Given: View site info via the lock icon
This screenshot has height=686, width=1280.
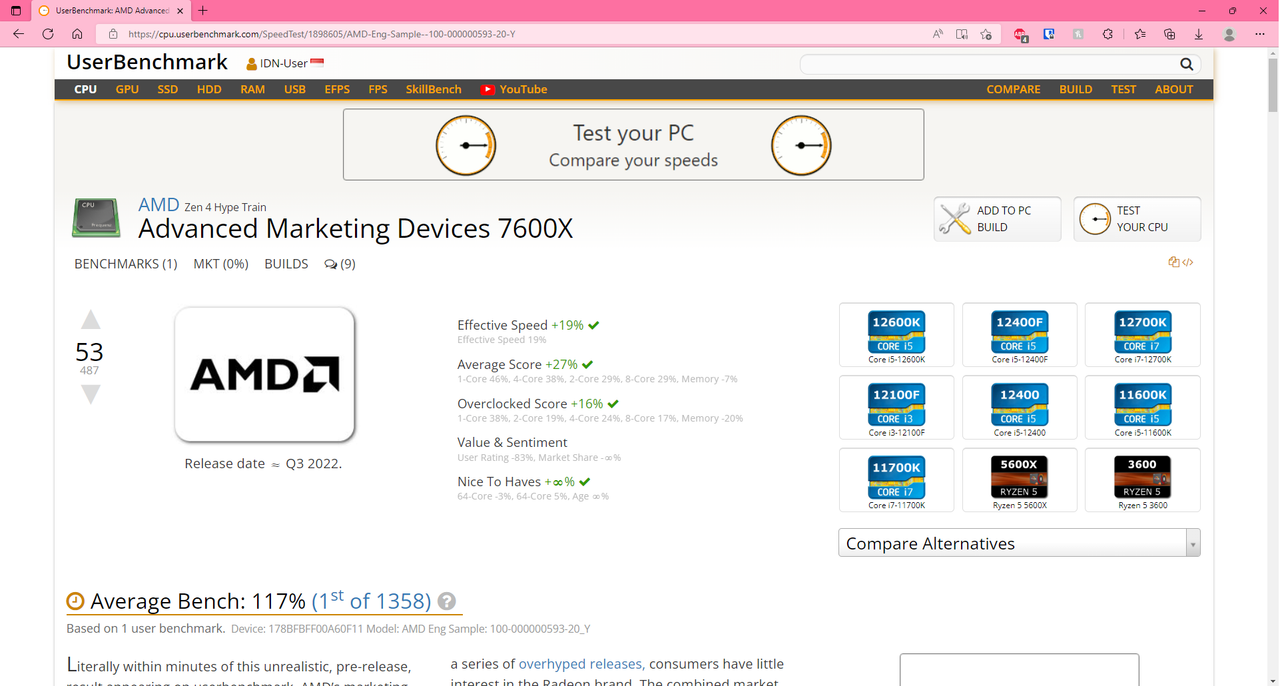Looking at the screenshot, I should tap(113, 33).
